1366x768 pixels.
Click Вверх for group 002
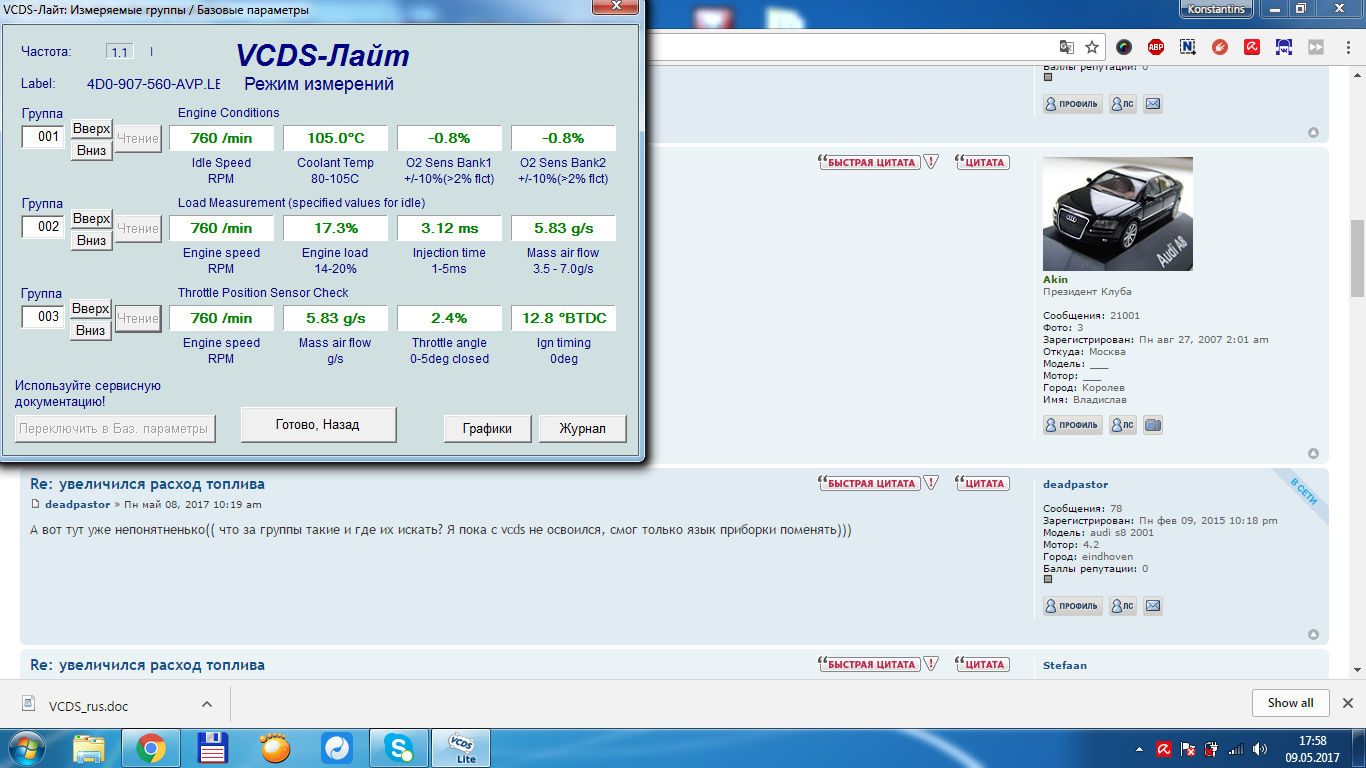[91, 219]
